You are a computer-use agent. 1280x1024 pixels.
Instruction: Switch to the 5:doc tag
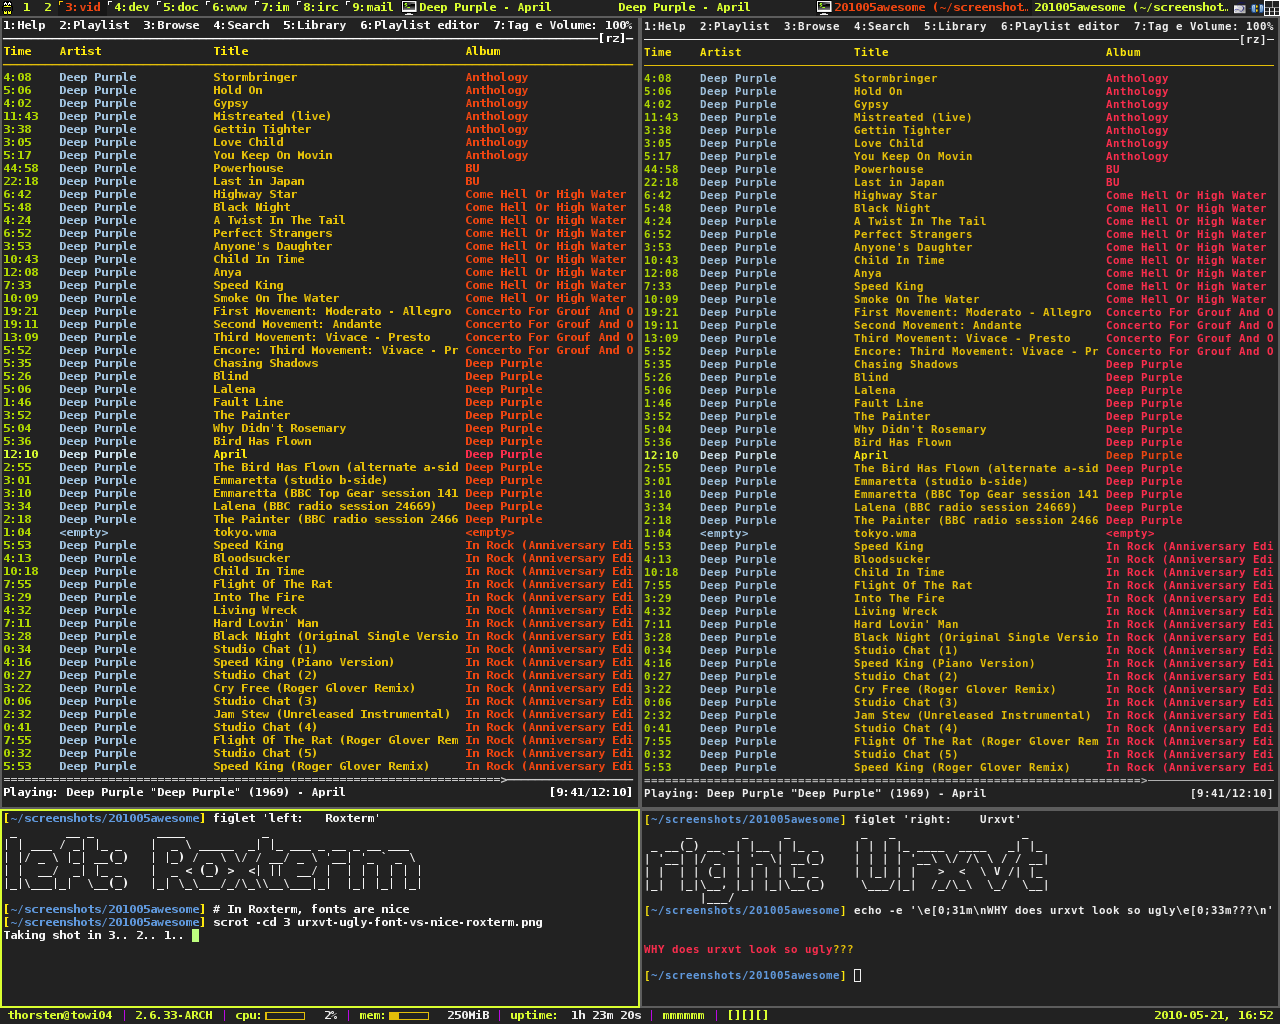180,7
